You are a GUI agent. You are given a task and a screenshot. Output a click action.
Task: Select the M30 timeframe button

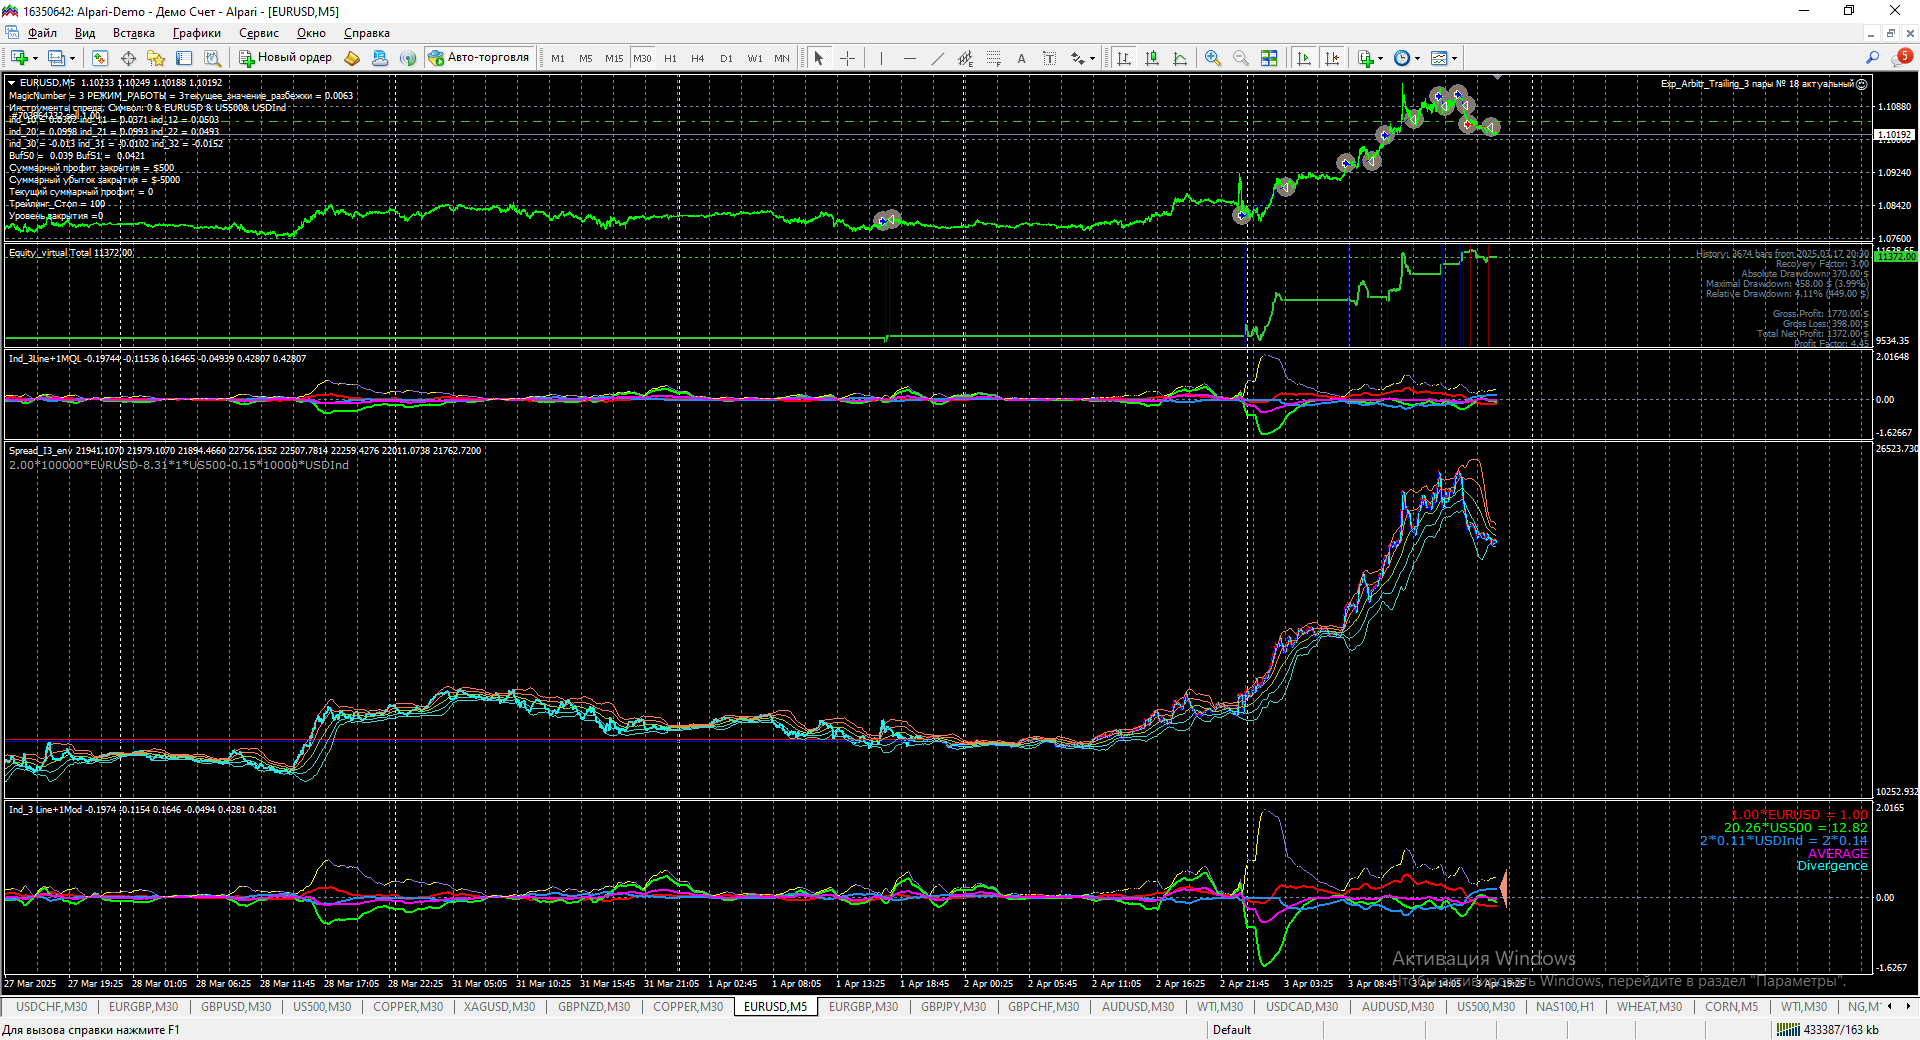[x=642, y=58]
